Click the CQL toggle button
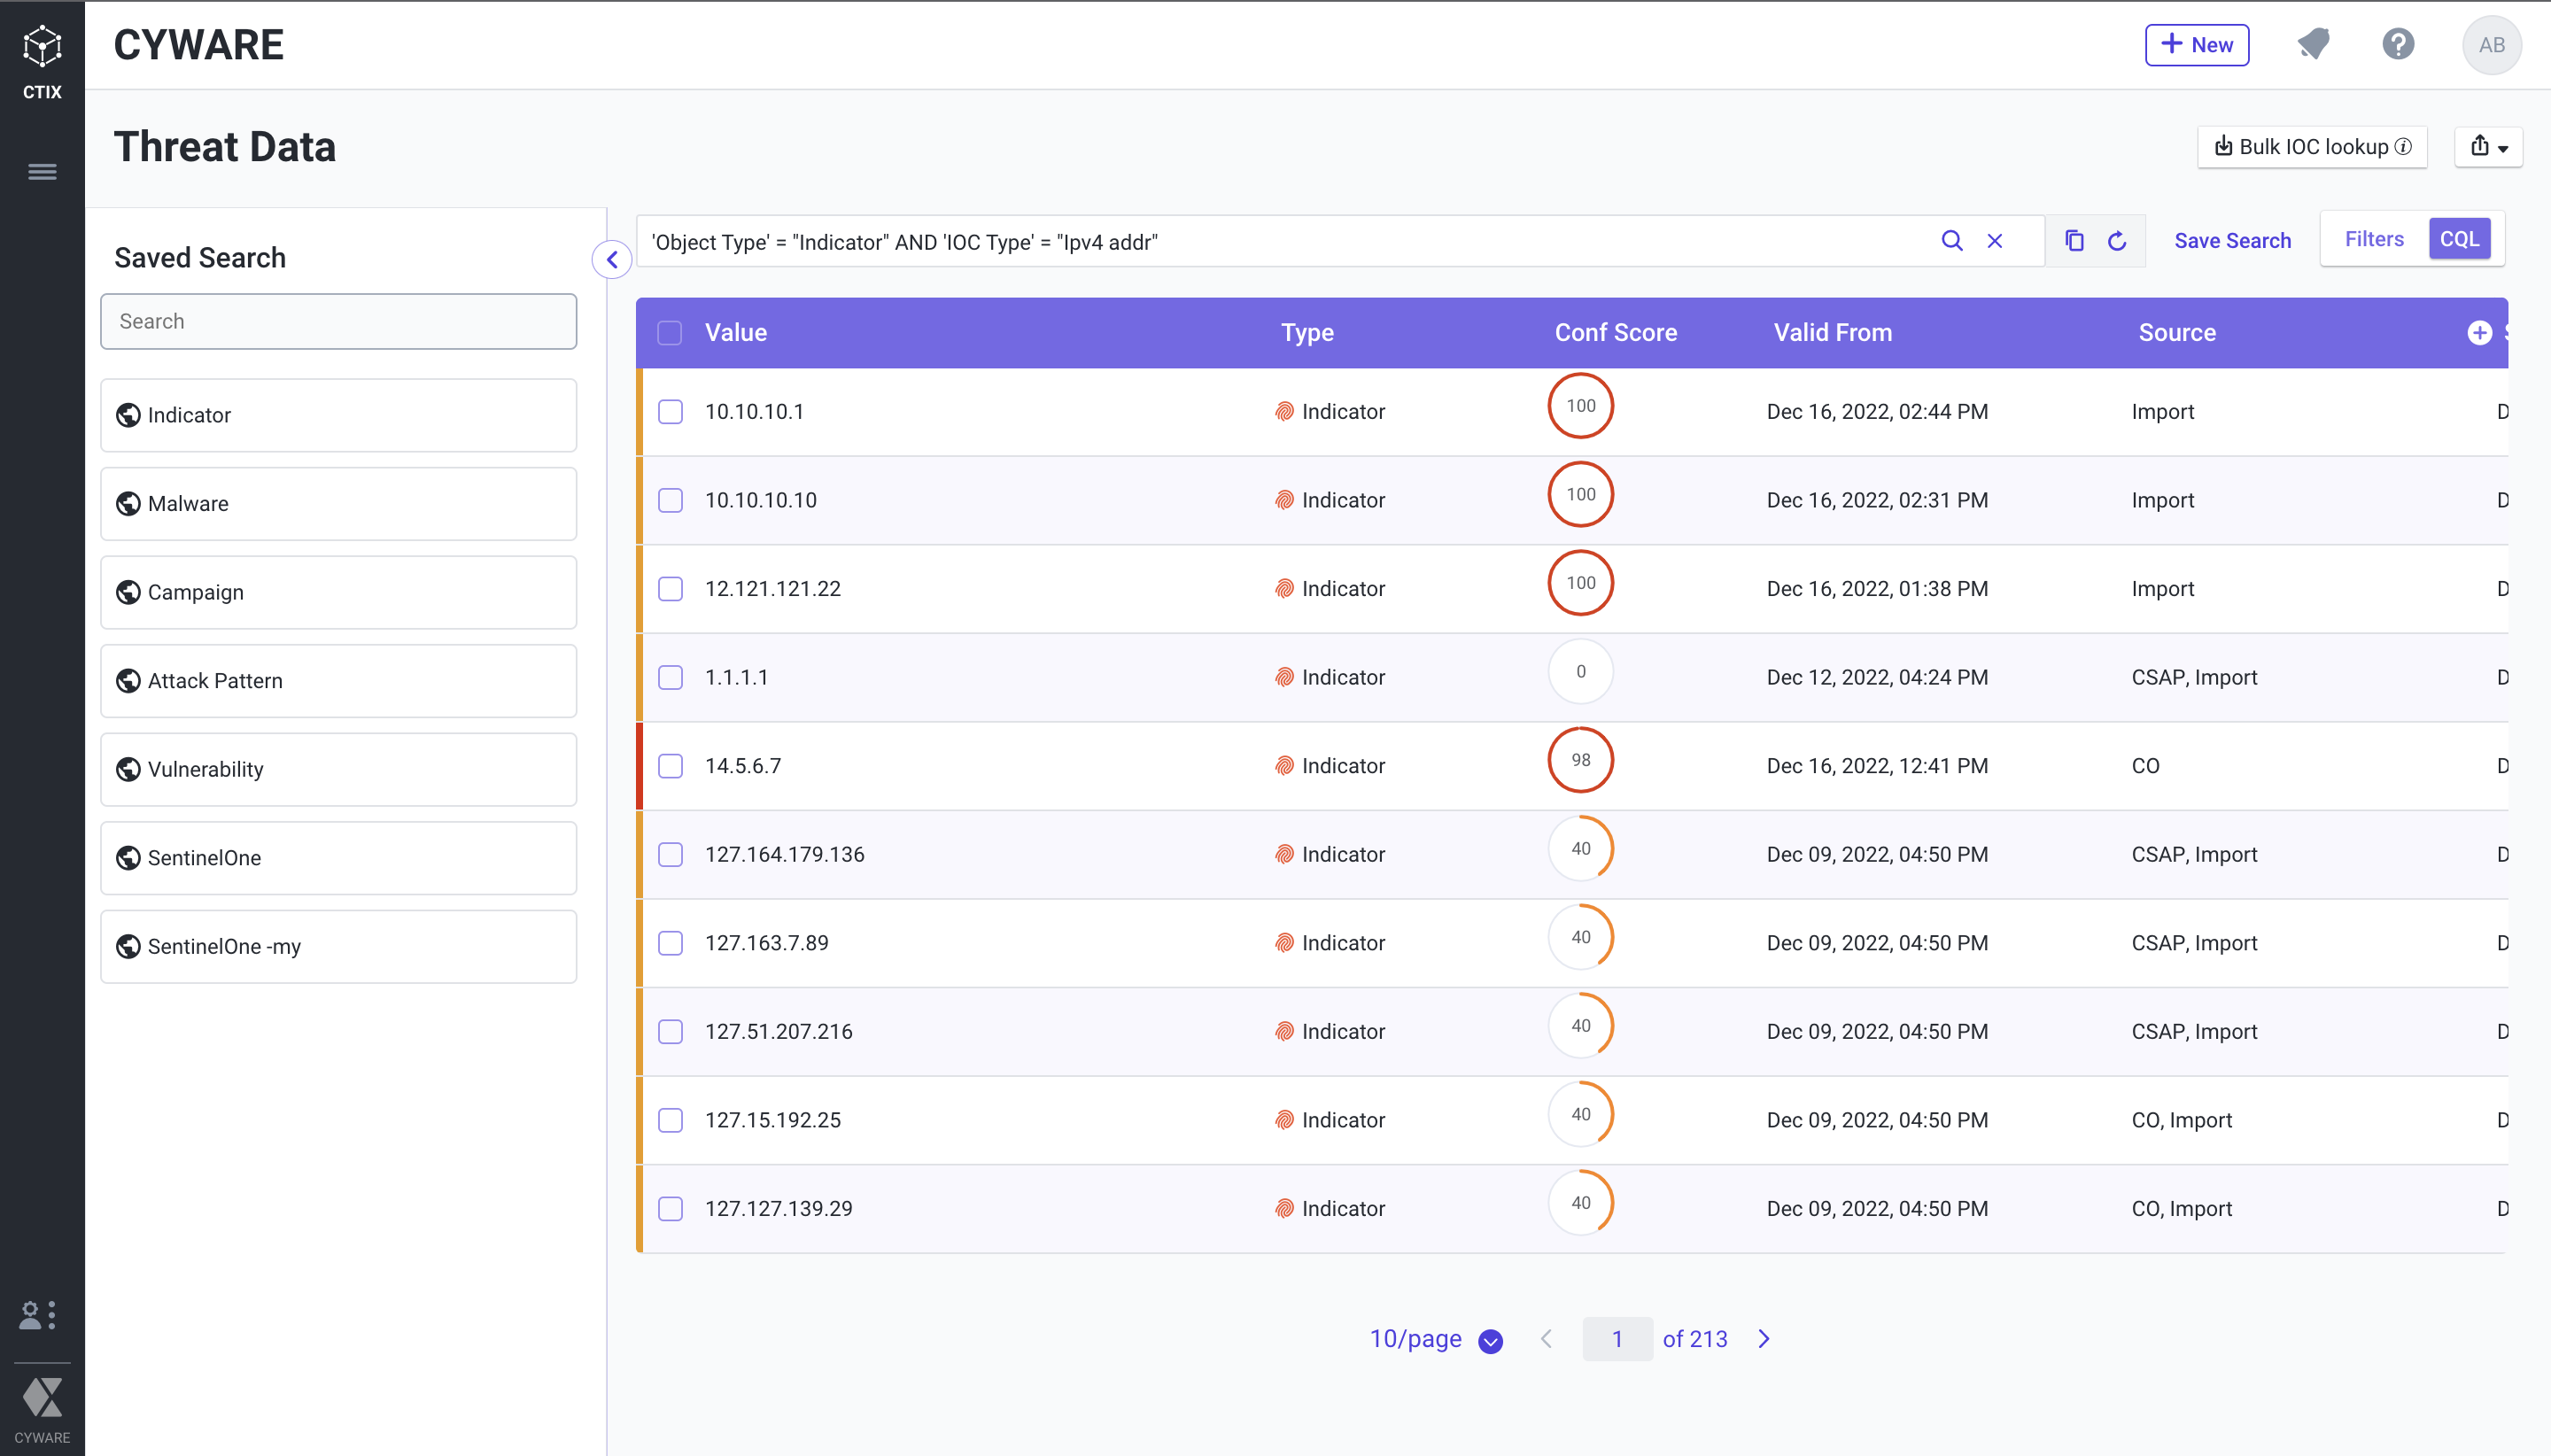Viewport: 2551px width, 1456px height. click(x=2460, y=240)
